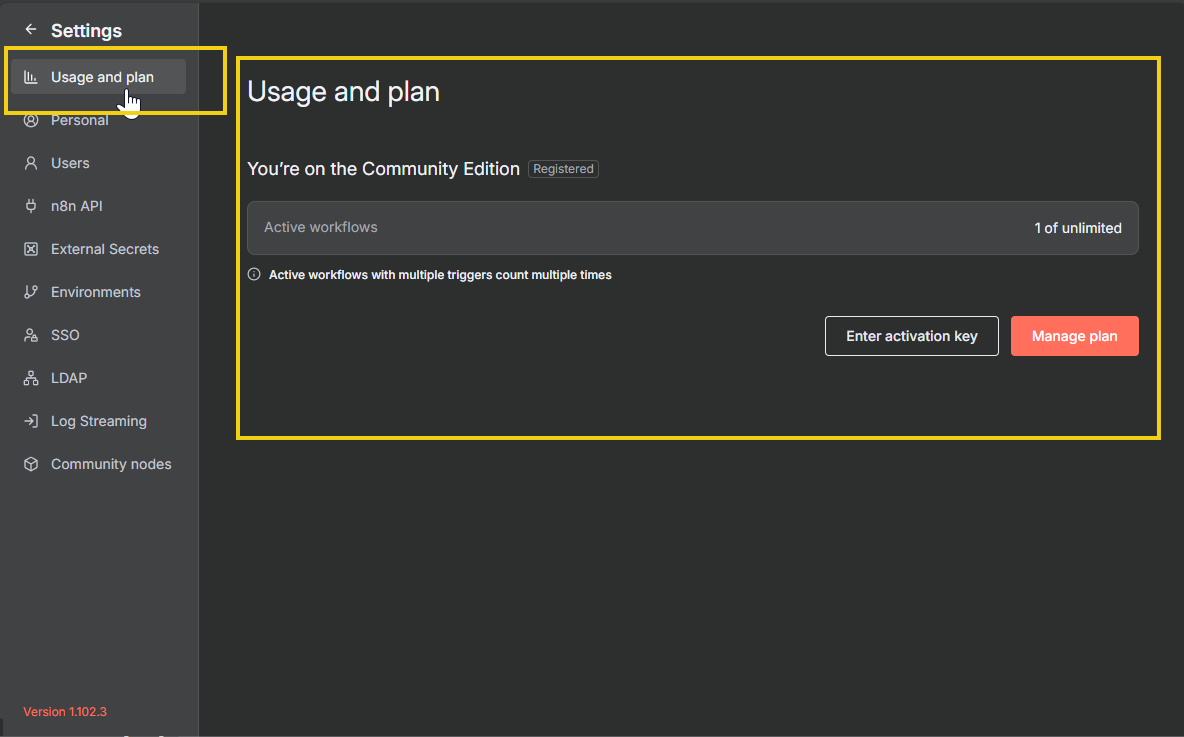Click the LDAP network icon
Viewport: 1184px width, 737px height.
pos(31,378)
